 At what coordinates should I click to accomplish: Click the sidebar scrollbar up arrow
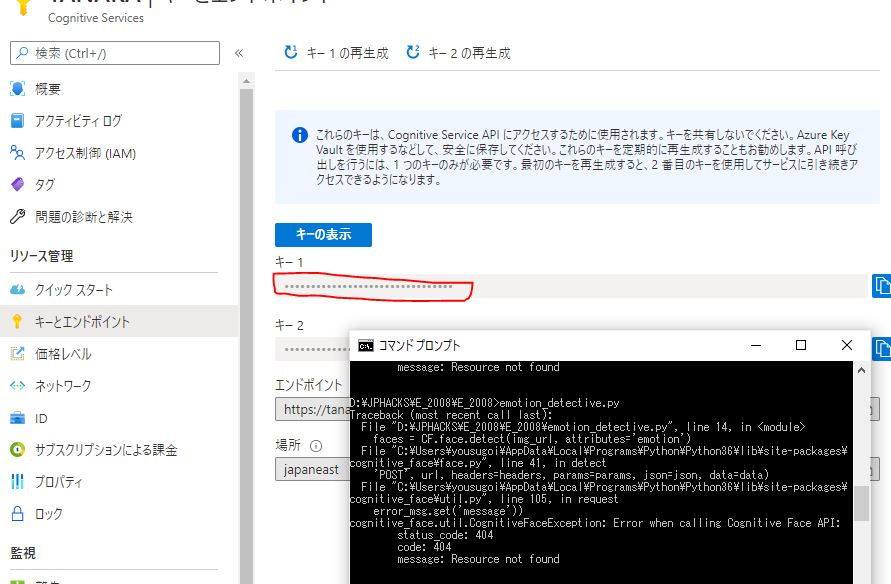[246, 81]
